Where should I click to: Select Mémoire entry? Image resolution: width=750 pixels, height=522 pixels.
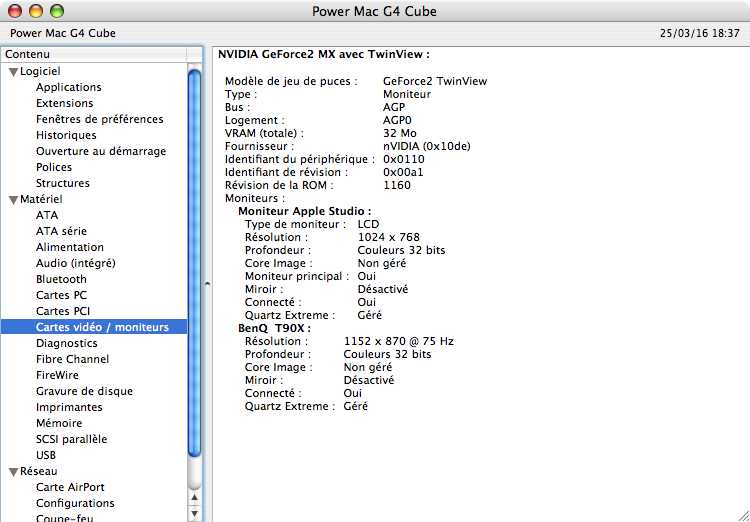(x=59, y=423)
